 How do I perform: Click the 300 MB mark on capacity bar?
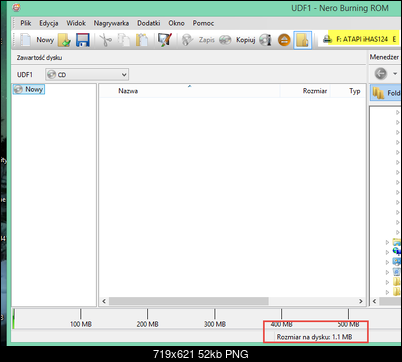(x=215, y=324)
